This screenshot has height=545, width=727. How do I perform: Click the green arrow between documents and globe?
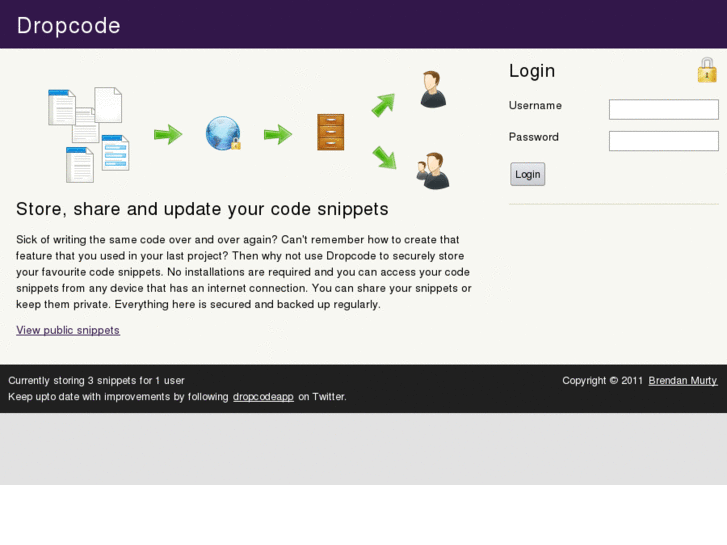(x=168, y=135)
